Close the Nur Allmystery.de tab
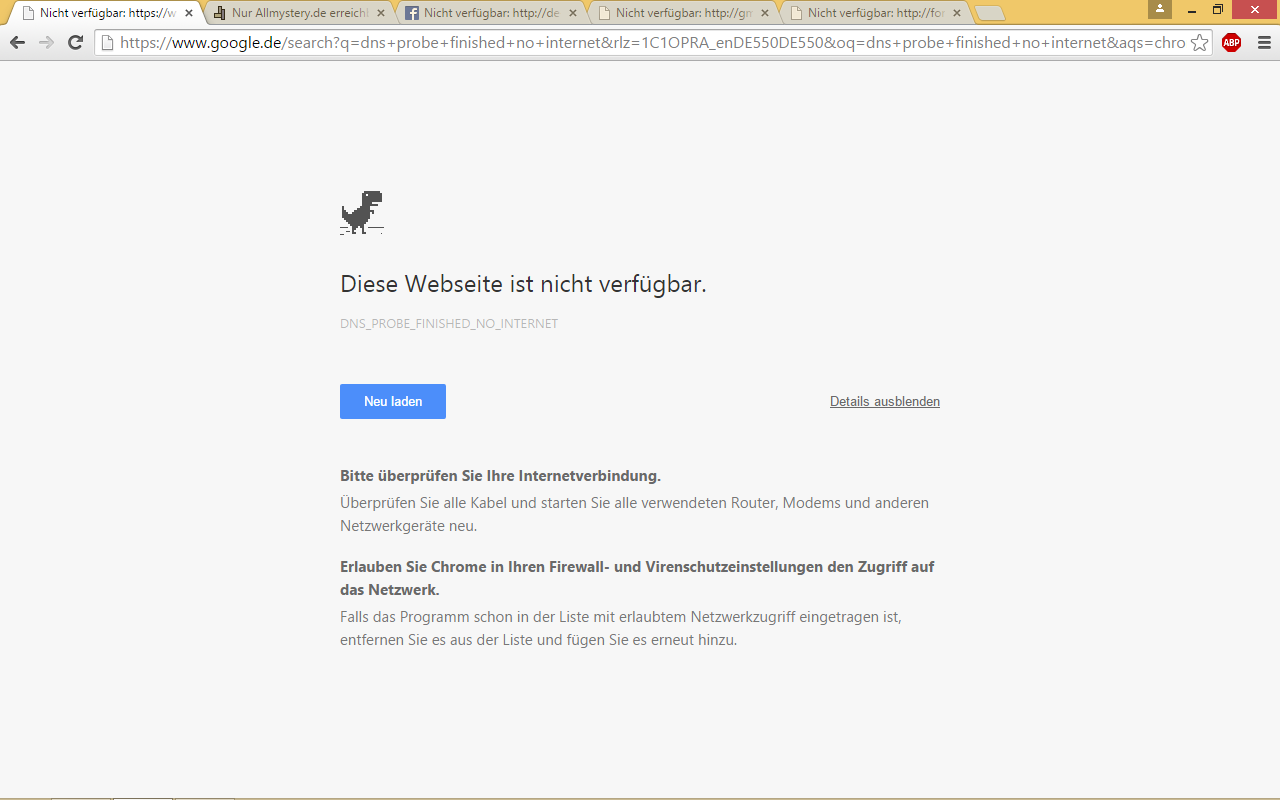 pyautogui.click(x=381, y=14)
